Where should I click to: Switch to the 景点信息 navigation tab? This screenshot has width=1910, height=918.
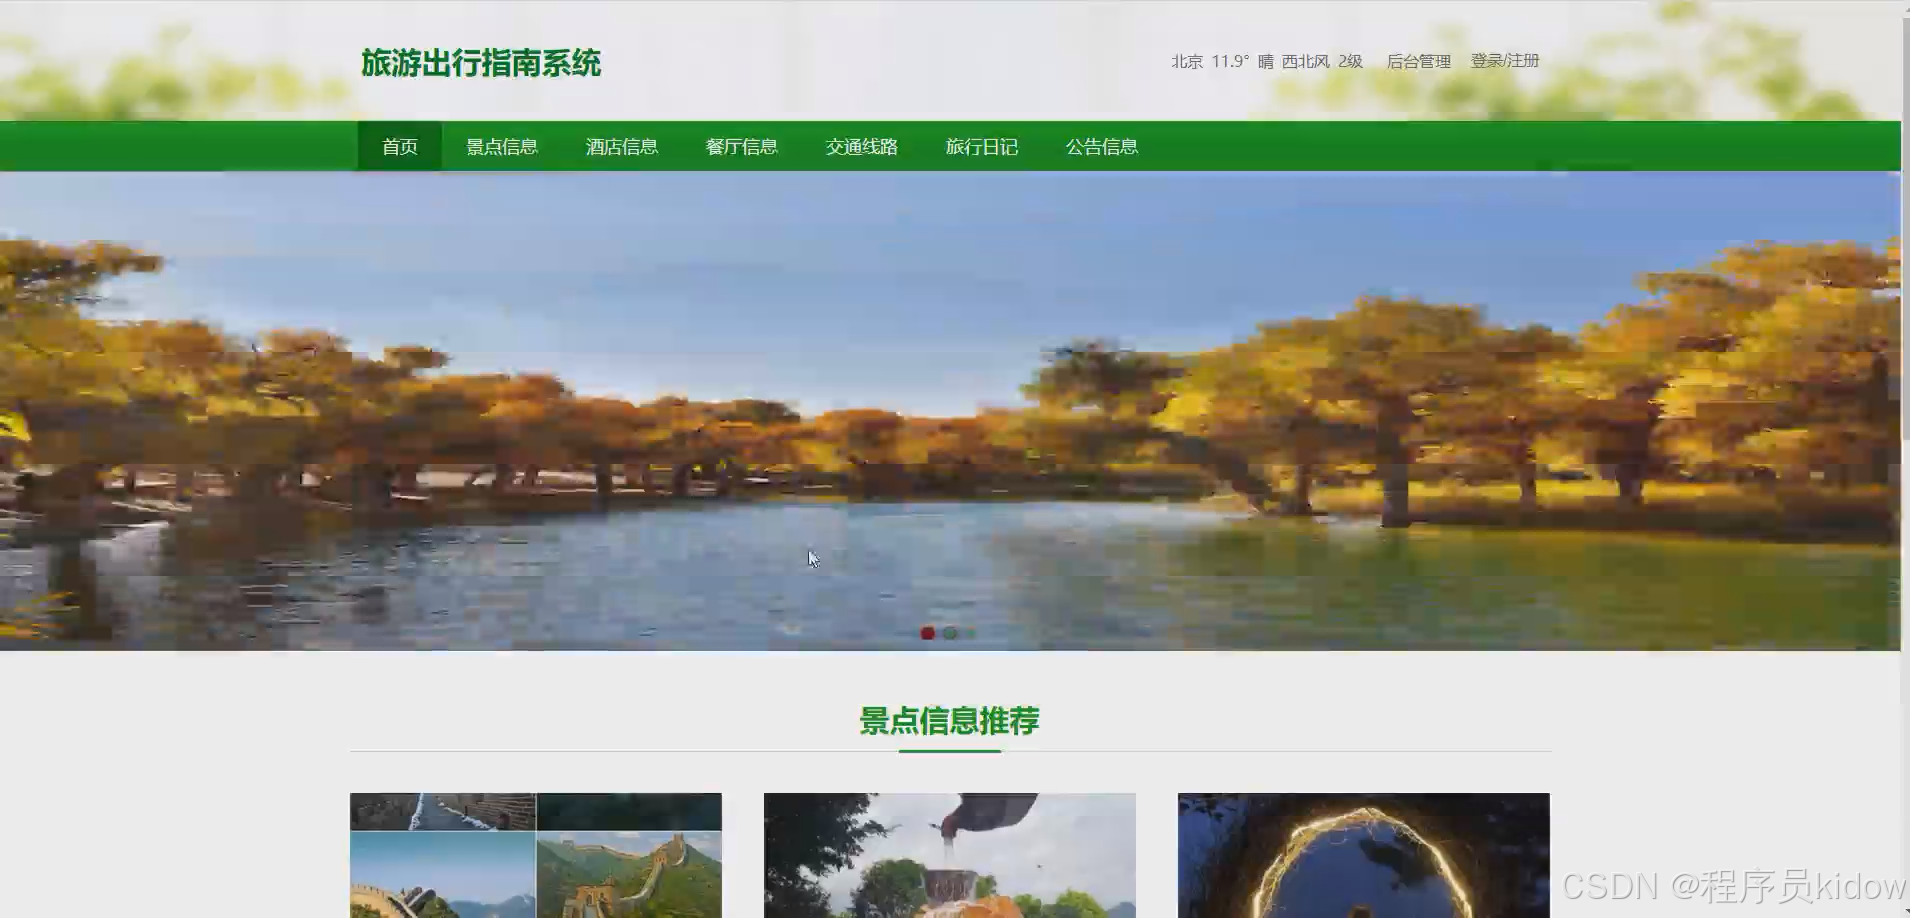503,146
